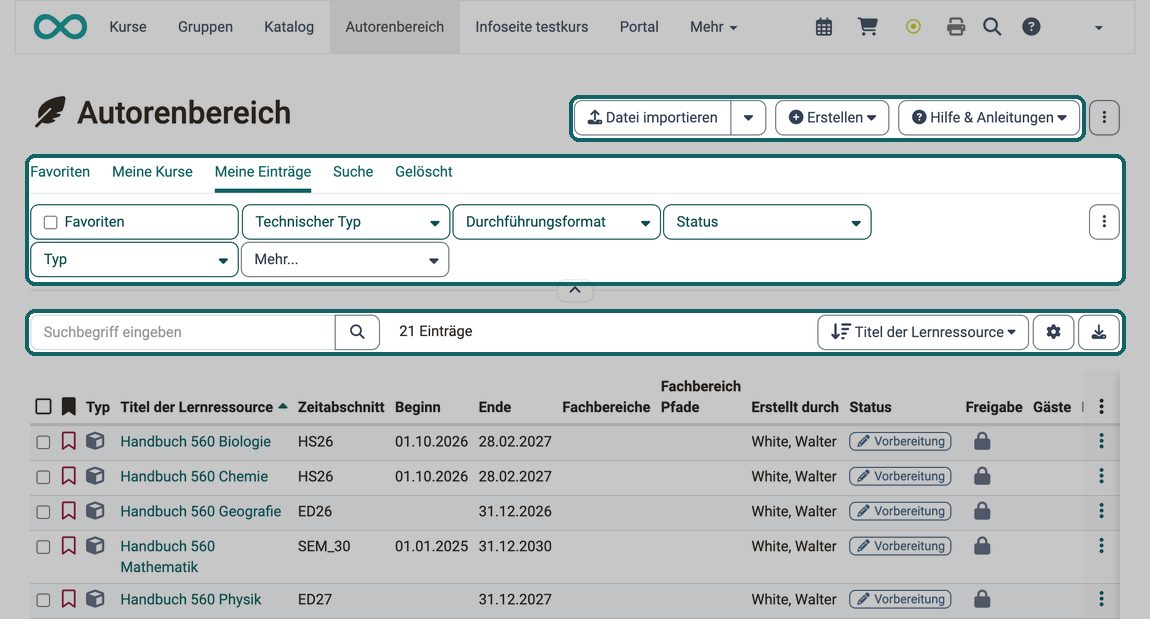1150x619 pixels.
Task: Bookmark Handbuch 560 Geografie
Action: 68,510
